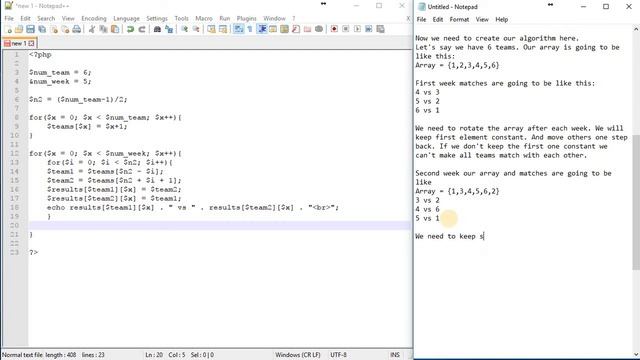Open the Edit menu in Untitled Notepad
This screenshot has height=360, width=640.
click(438, 19)
